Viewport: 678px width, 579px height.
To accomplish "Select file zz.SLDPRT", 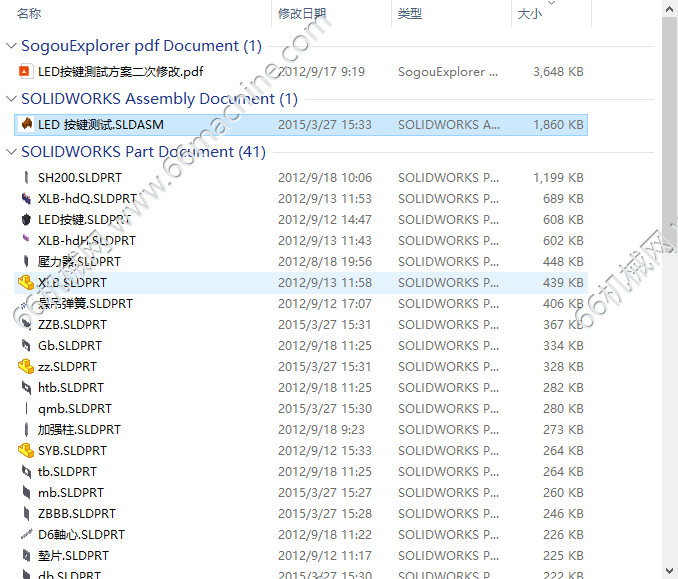I will 67,366.
